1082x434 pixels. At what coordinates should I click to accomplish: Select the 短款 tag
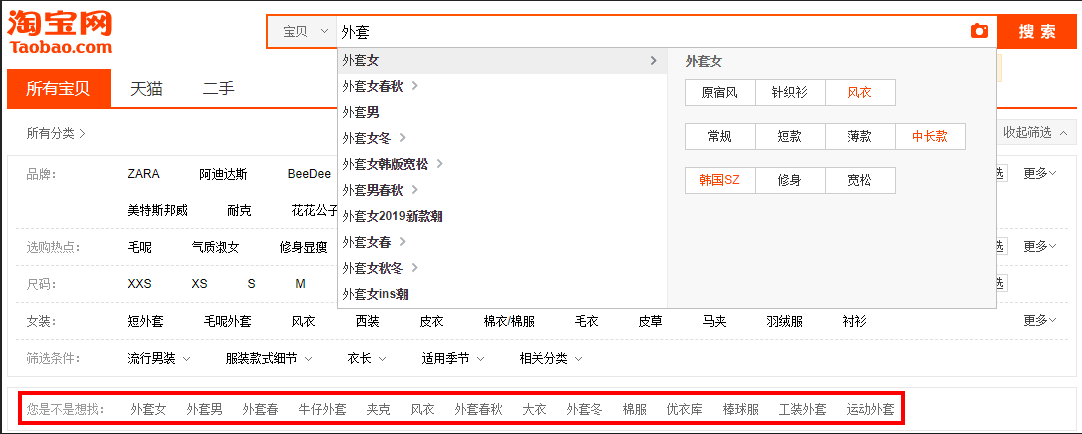tap(790, 137)
